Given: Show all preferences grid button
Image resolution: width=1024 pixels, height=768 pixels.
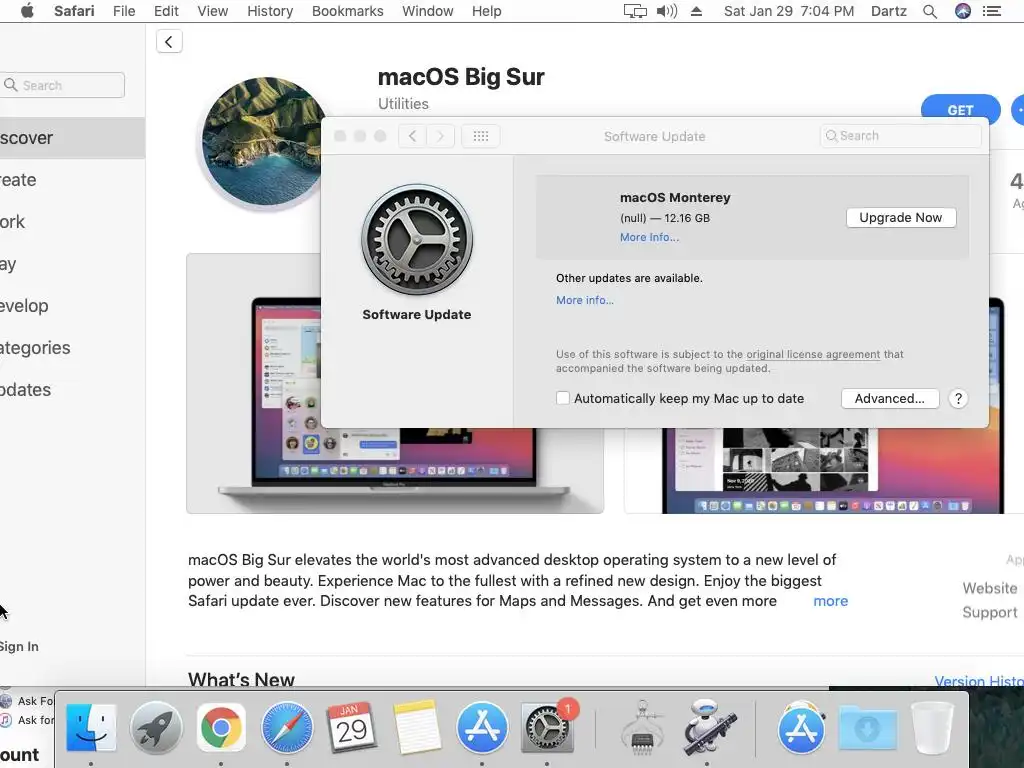Looking at the screenshot, I should [x=481, y=136].
